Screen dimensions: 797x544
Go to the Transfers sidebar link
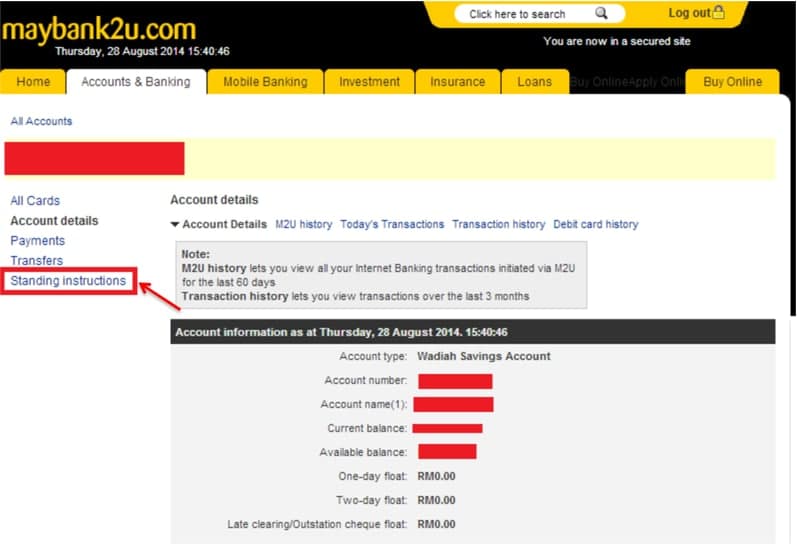click(37, 260)
